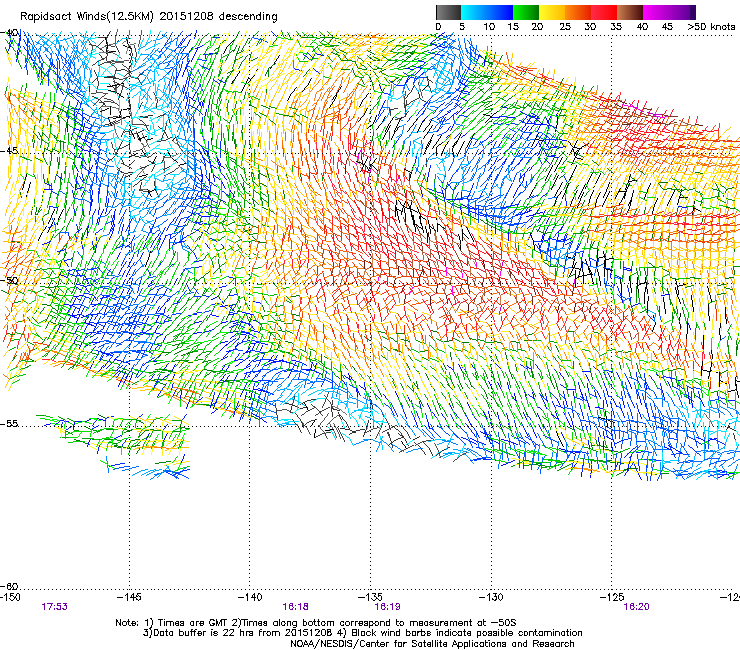This screenshot has height=650, width=740.
Task: Click the -150 longitude axis label
Action: [10, 597]
